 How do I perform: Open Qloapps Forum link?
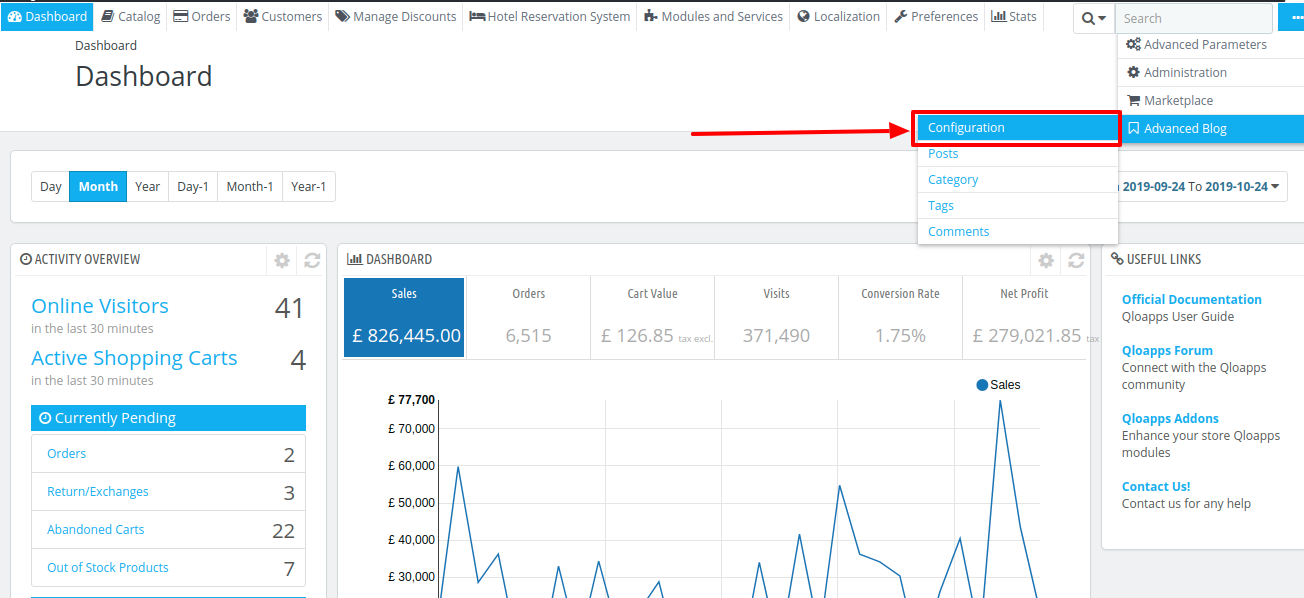(x=1167, y=351)
